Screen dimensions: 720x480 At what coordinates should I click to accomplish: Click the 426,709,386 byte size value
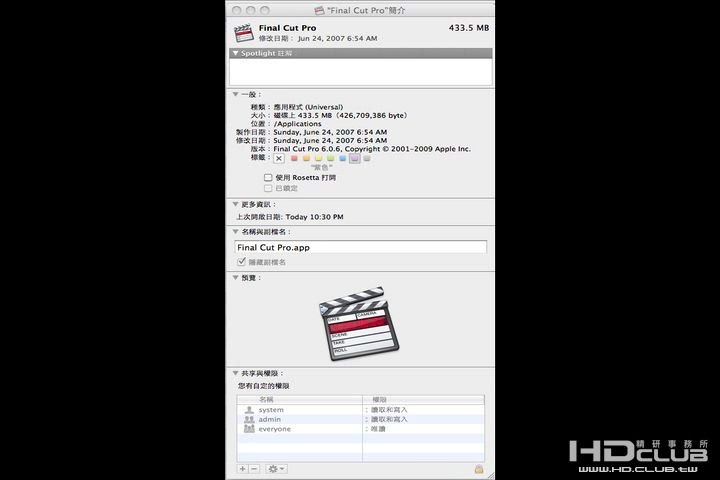(372, 115)
